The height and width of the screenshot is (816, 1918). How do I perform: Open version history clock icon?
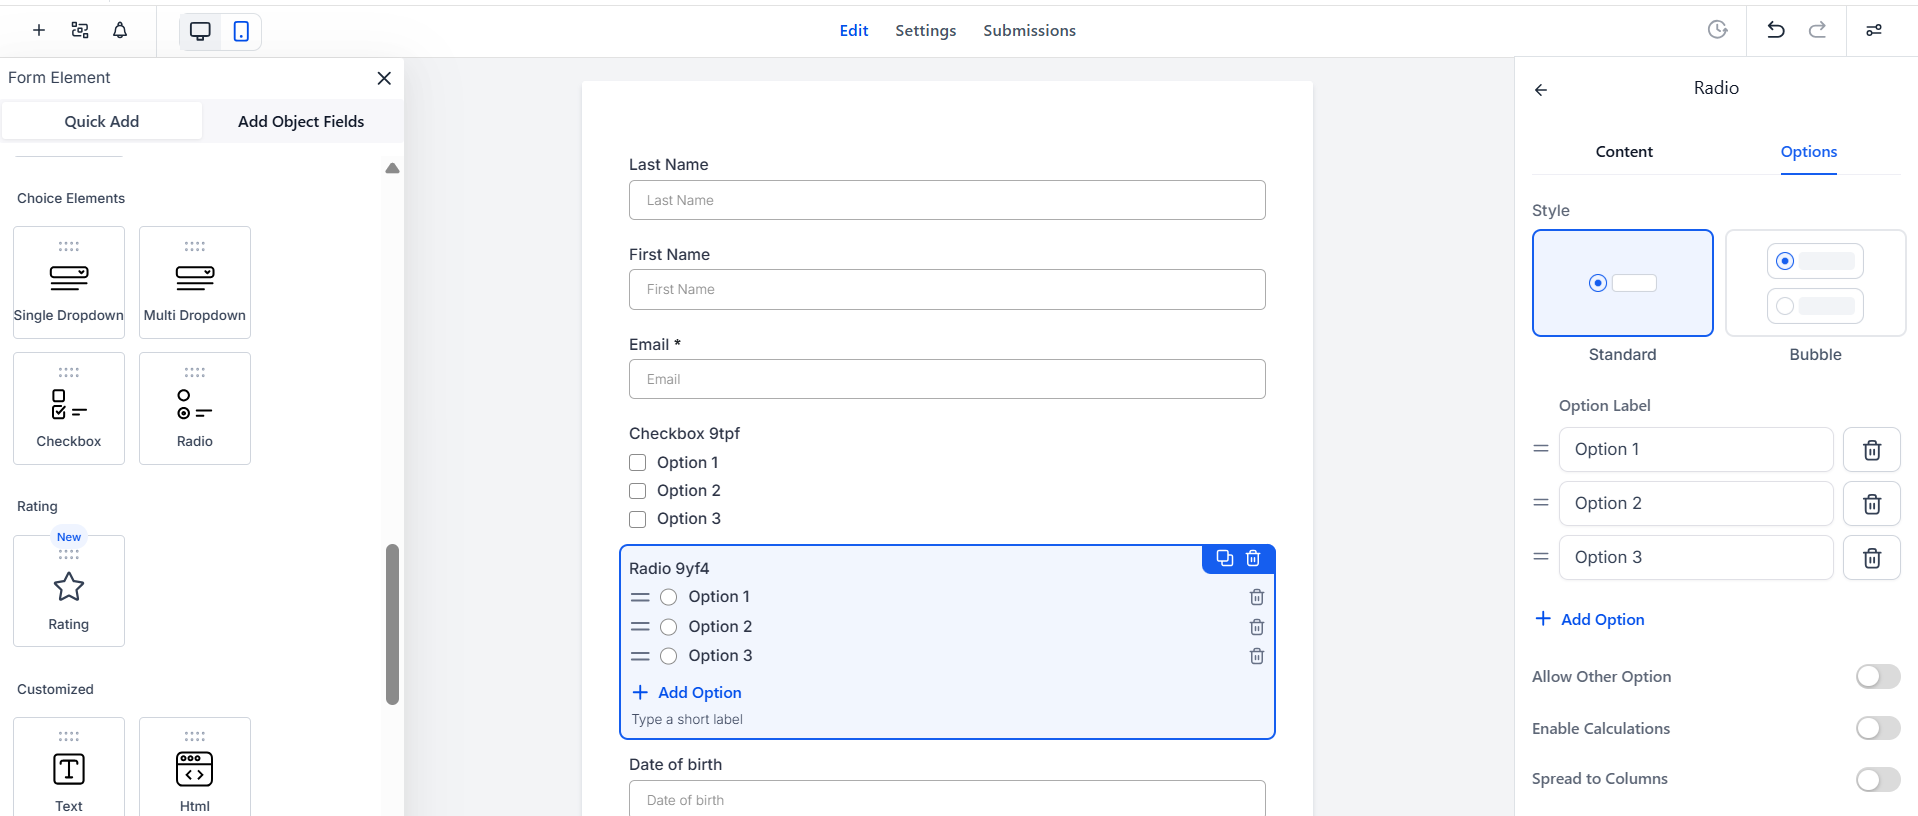tap(1717, 30)
